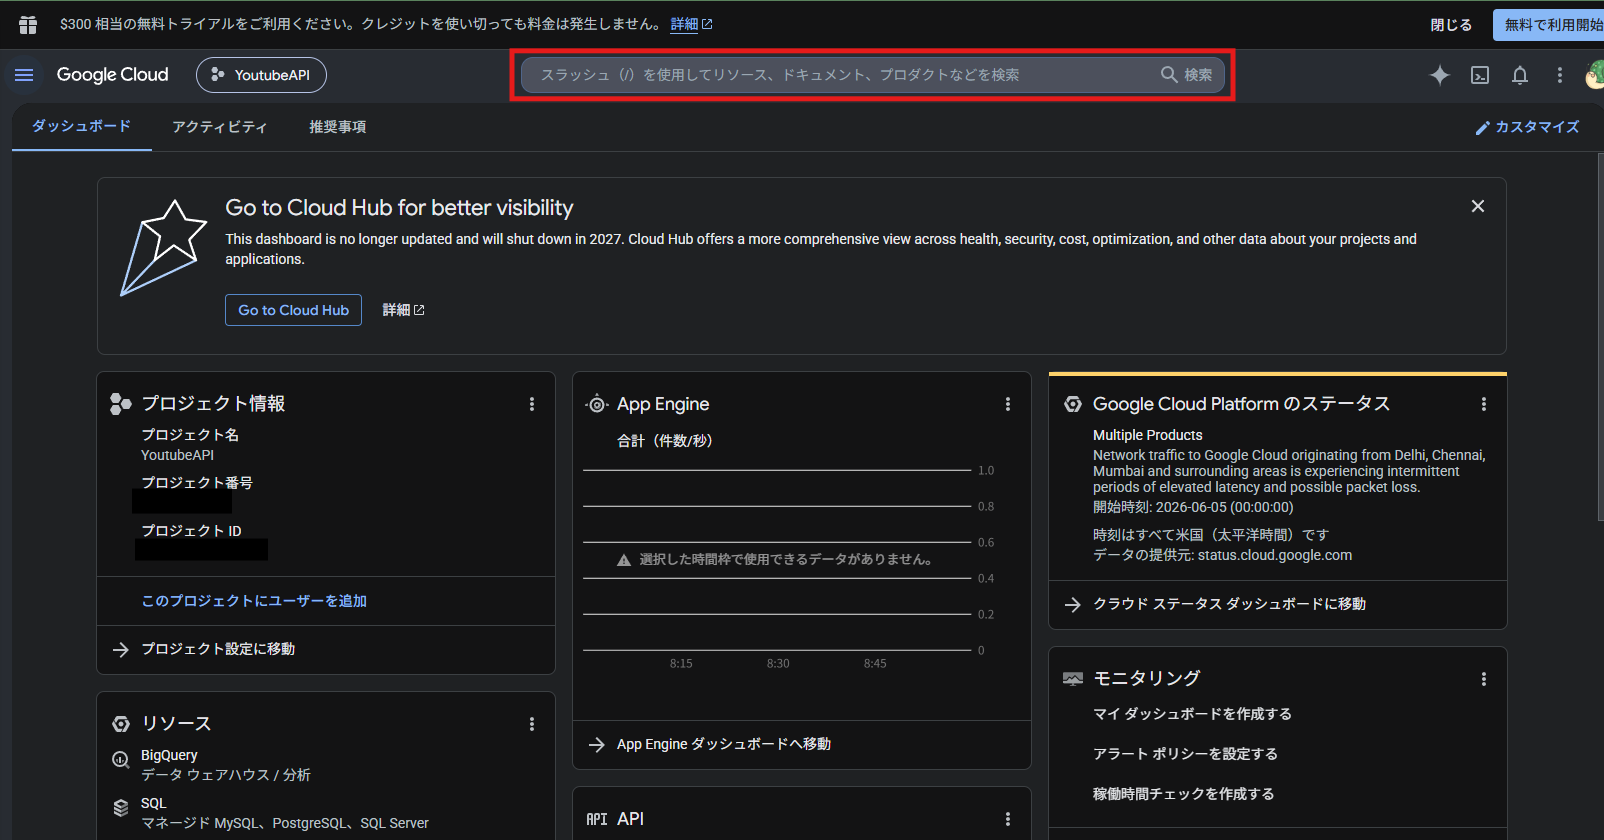The width and height of the screenshot is (1604, 840).
Task: Open Gemini AI sparkle assistant icon
Action: [1440, 75]
